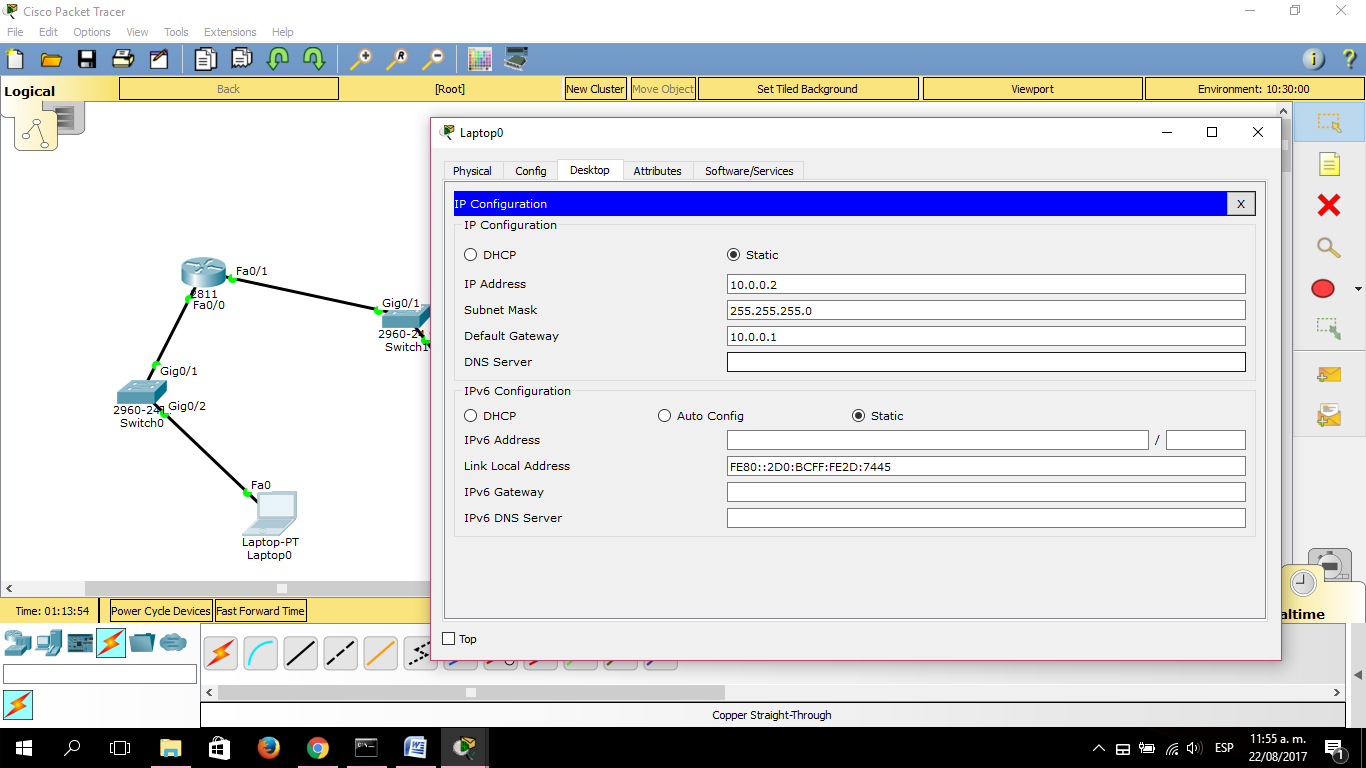The image size is (1366, 768).
Task: Open the custom devices dialog icon
Action: [516, 59]
